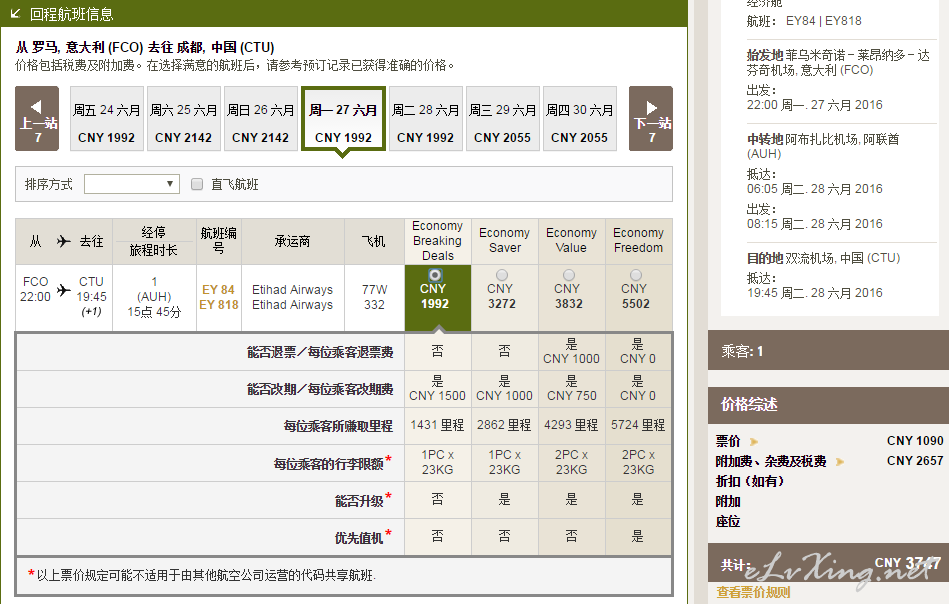Choose the 周一 27 六月 date tab
This screenshot has height=604, width=949.
click(x=343, y=119)
